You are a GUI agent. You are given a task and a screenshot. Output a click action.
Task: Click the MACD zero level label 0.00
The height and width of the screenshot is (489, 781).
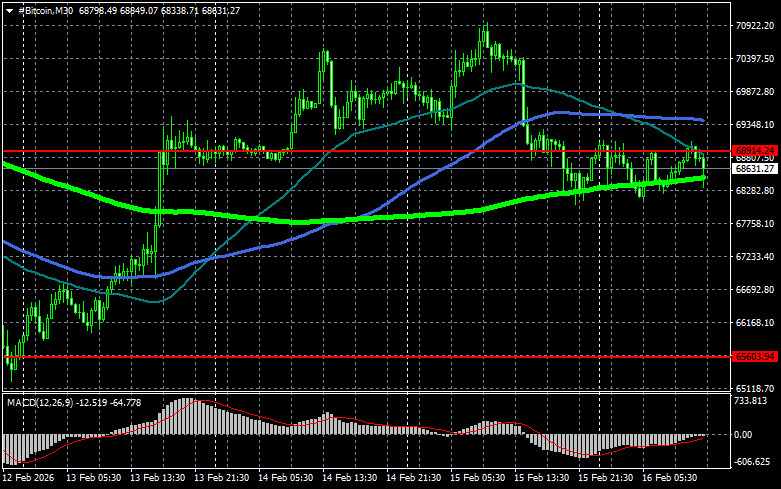(x=743, y=435)
